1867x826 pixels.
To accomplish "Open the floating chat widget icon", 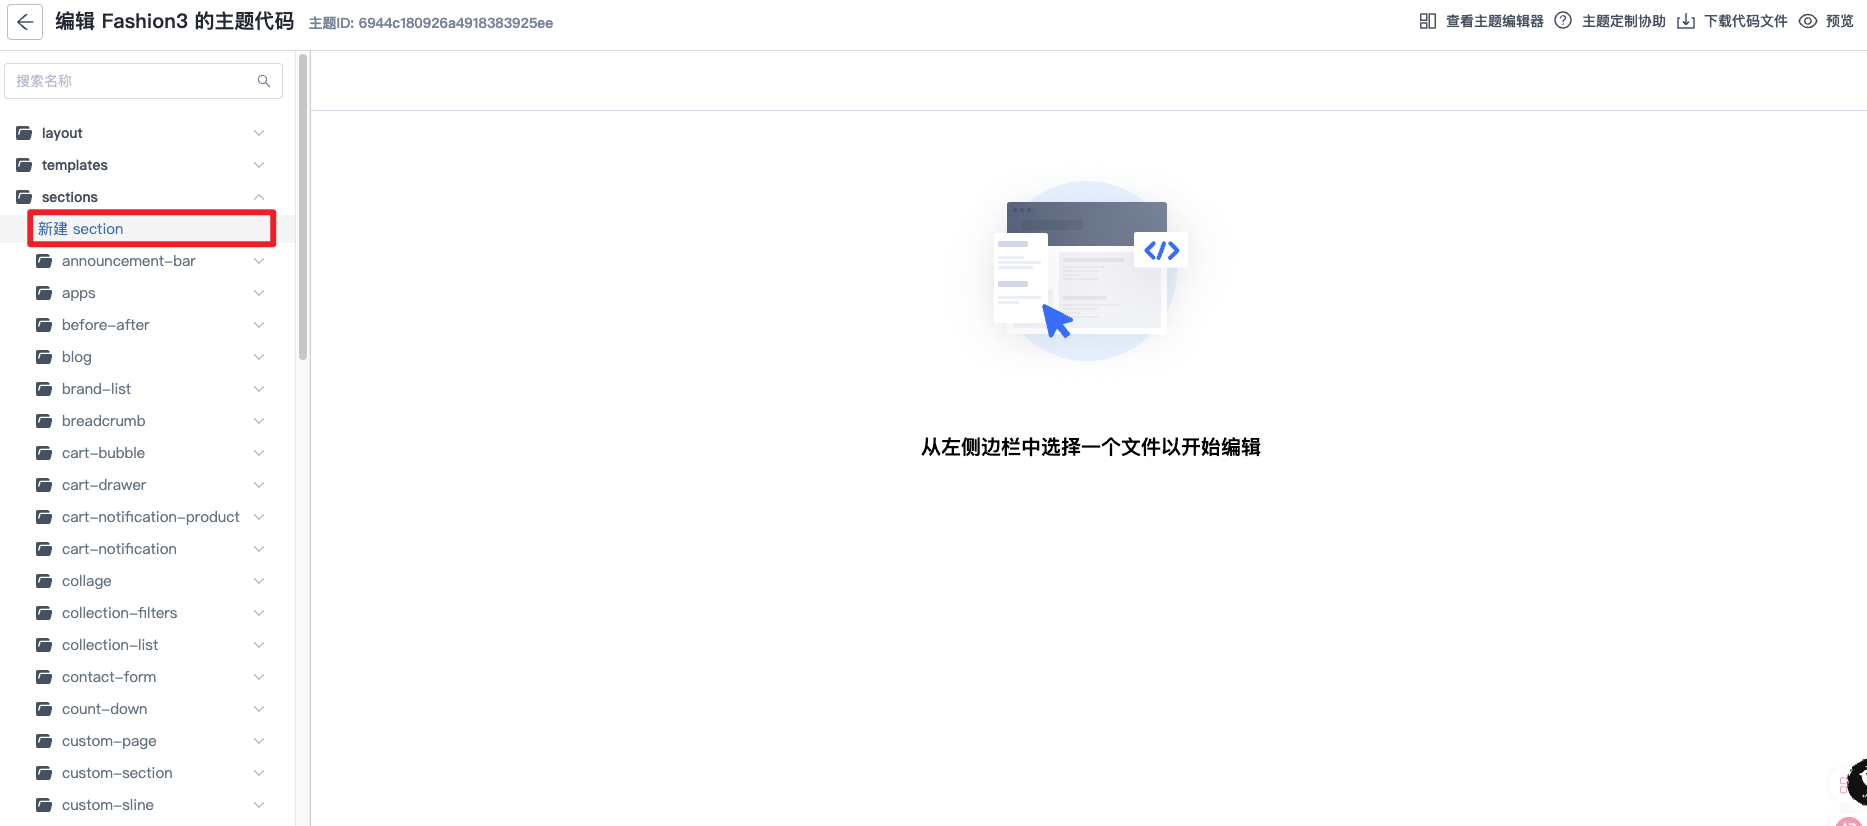I will pos(1856,782).
